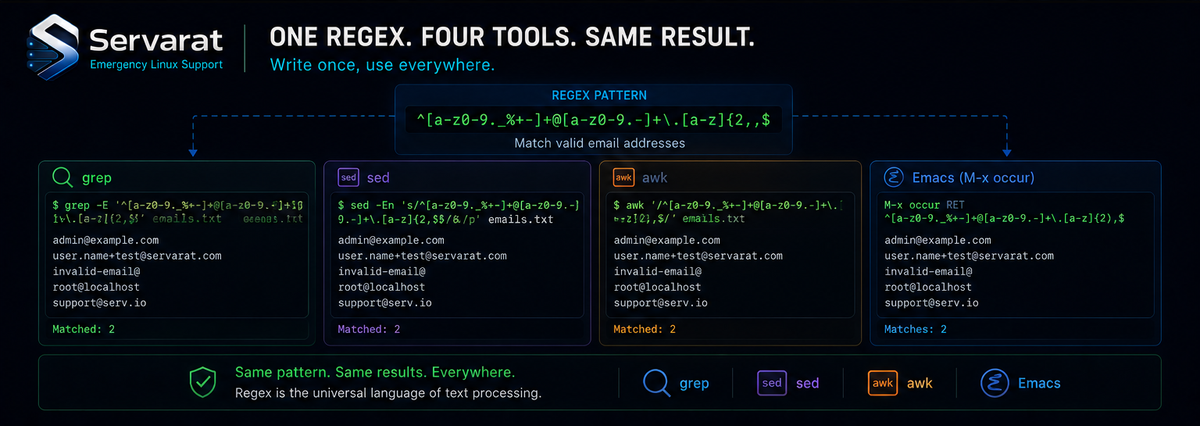Click the '$ sed -En' command line
This screenshot has height=426, width=1200.
(459, 210)
